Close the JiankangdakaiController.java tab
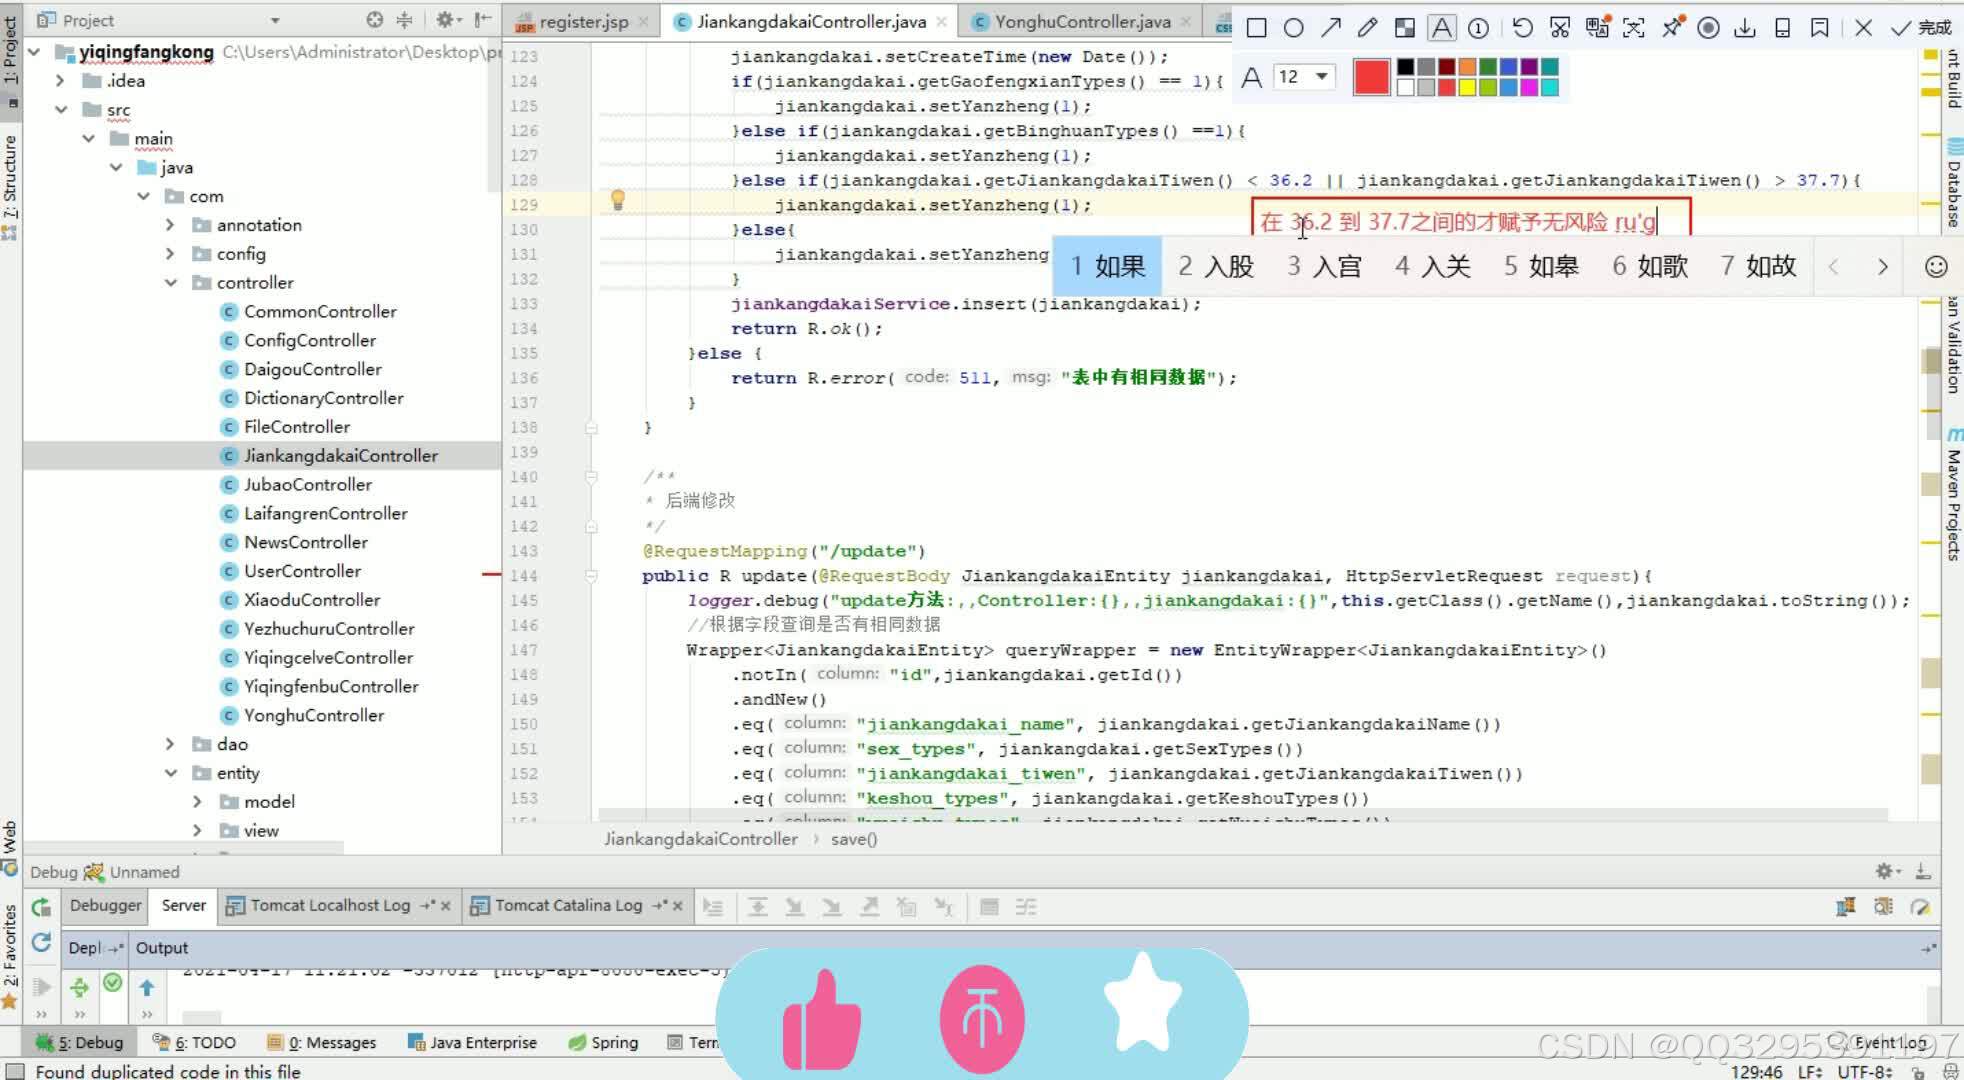Screen dimensions: 1964x1080 941,21
